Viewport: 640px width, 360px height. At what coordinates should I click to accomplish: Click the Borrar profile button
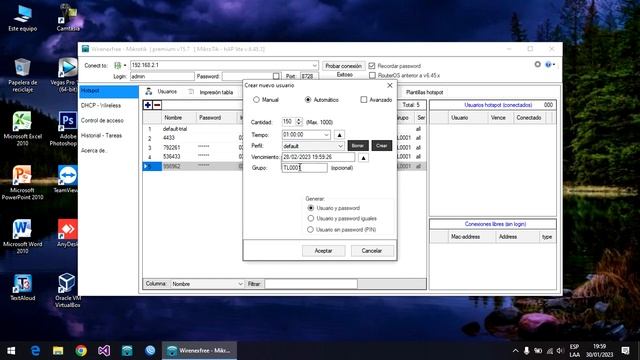click(358, 146)
